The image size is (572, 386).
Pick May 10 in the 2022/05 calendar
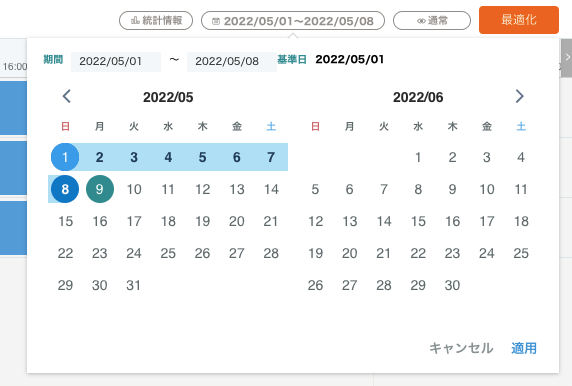134,189
